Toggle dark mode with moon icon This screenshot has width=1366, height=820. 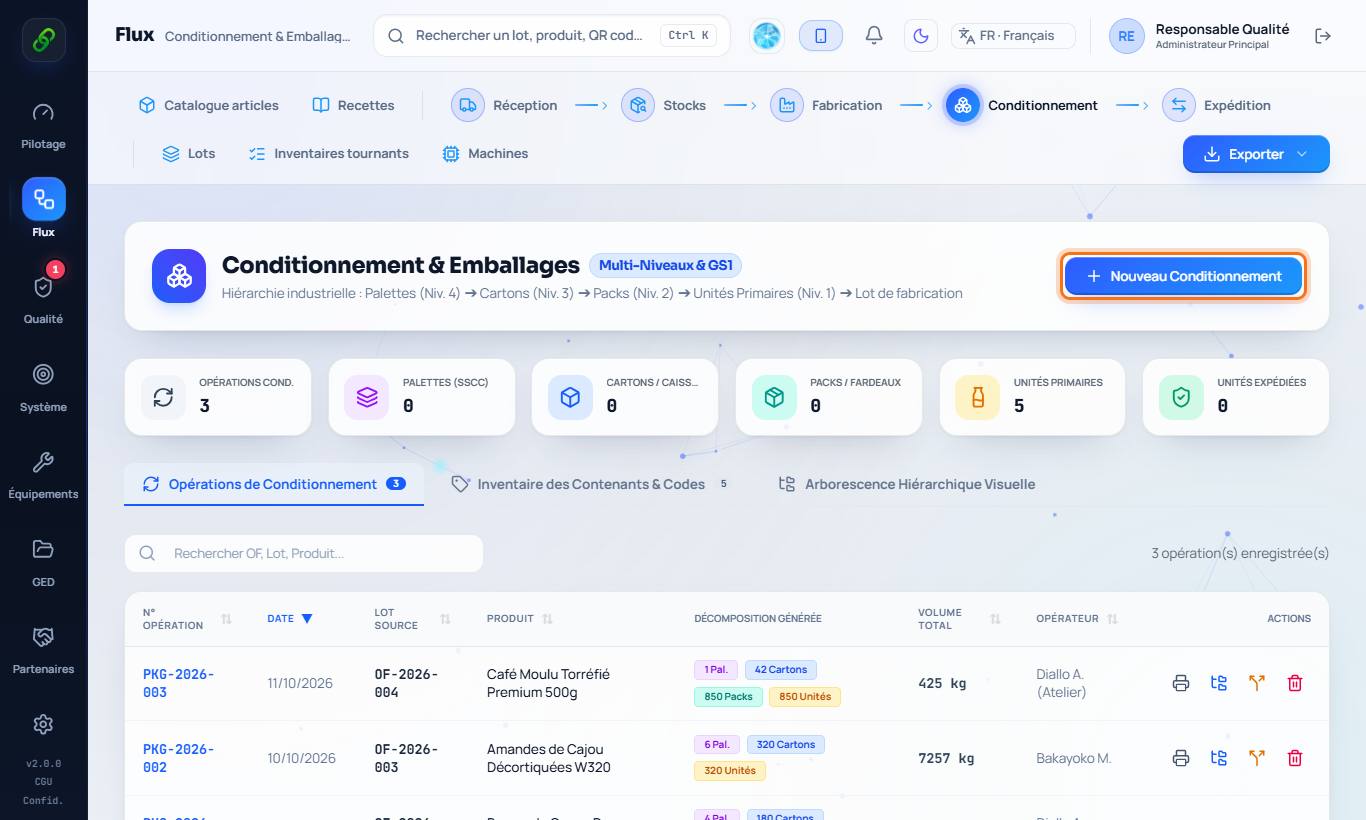921,36
